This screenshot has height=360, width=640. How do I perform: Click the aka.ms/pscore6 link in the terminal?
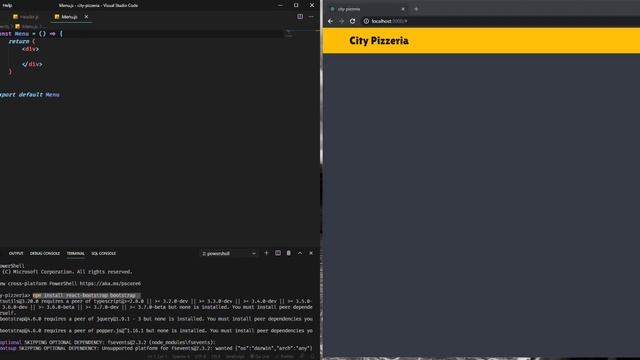[110, 283]
